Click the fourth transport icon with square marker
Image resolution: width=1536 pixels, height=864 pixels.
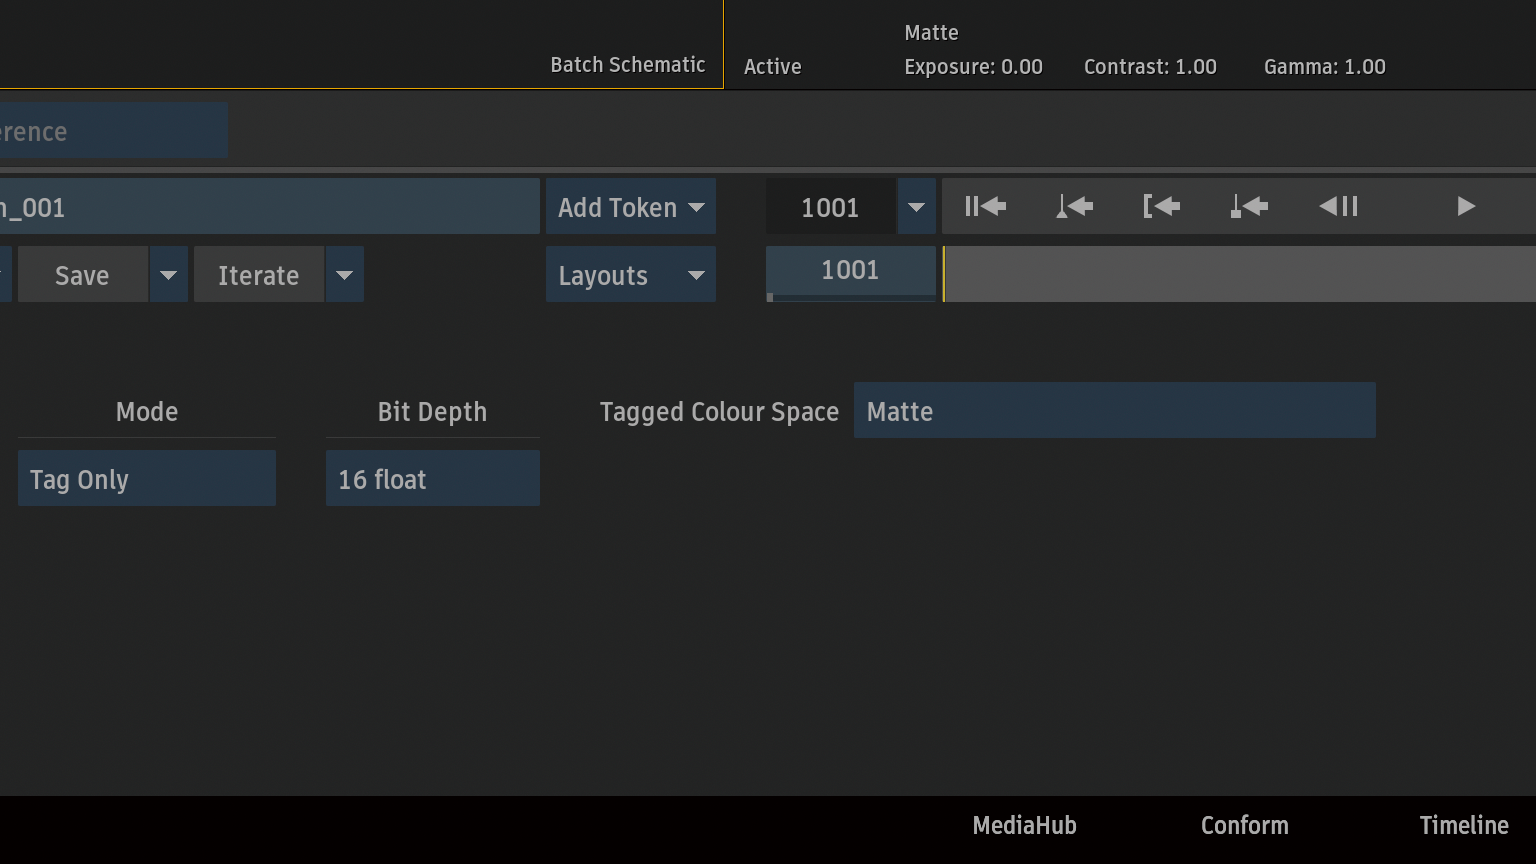pos(1249,207)
